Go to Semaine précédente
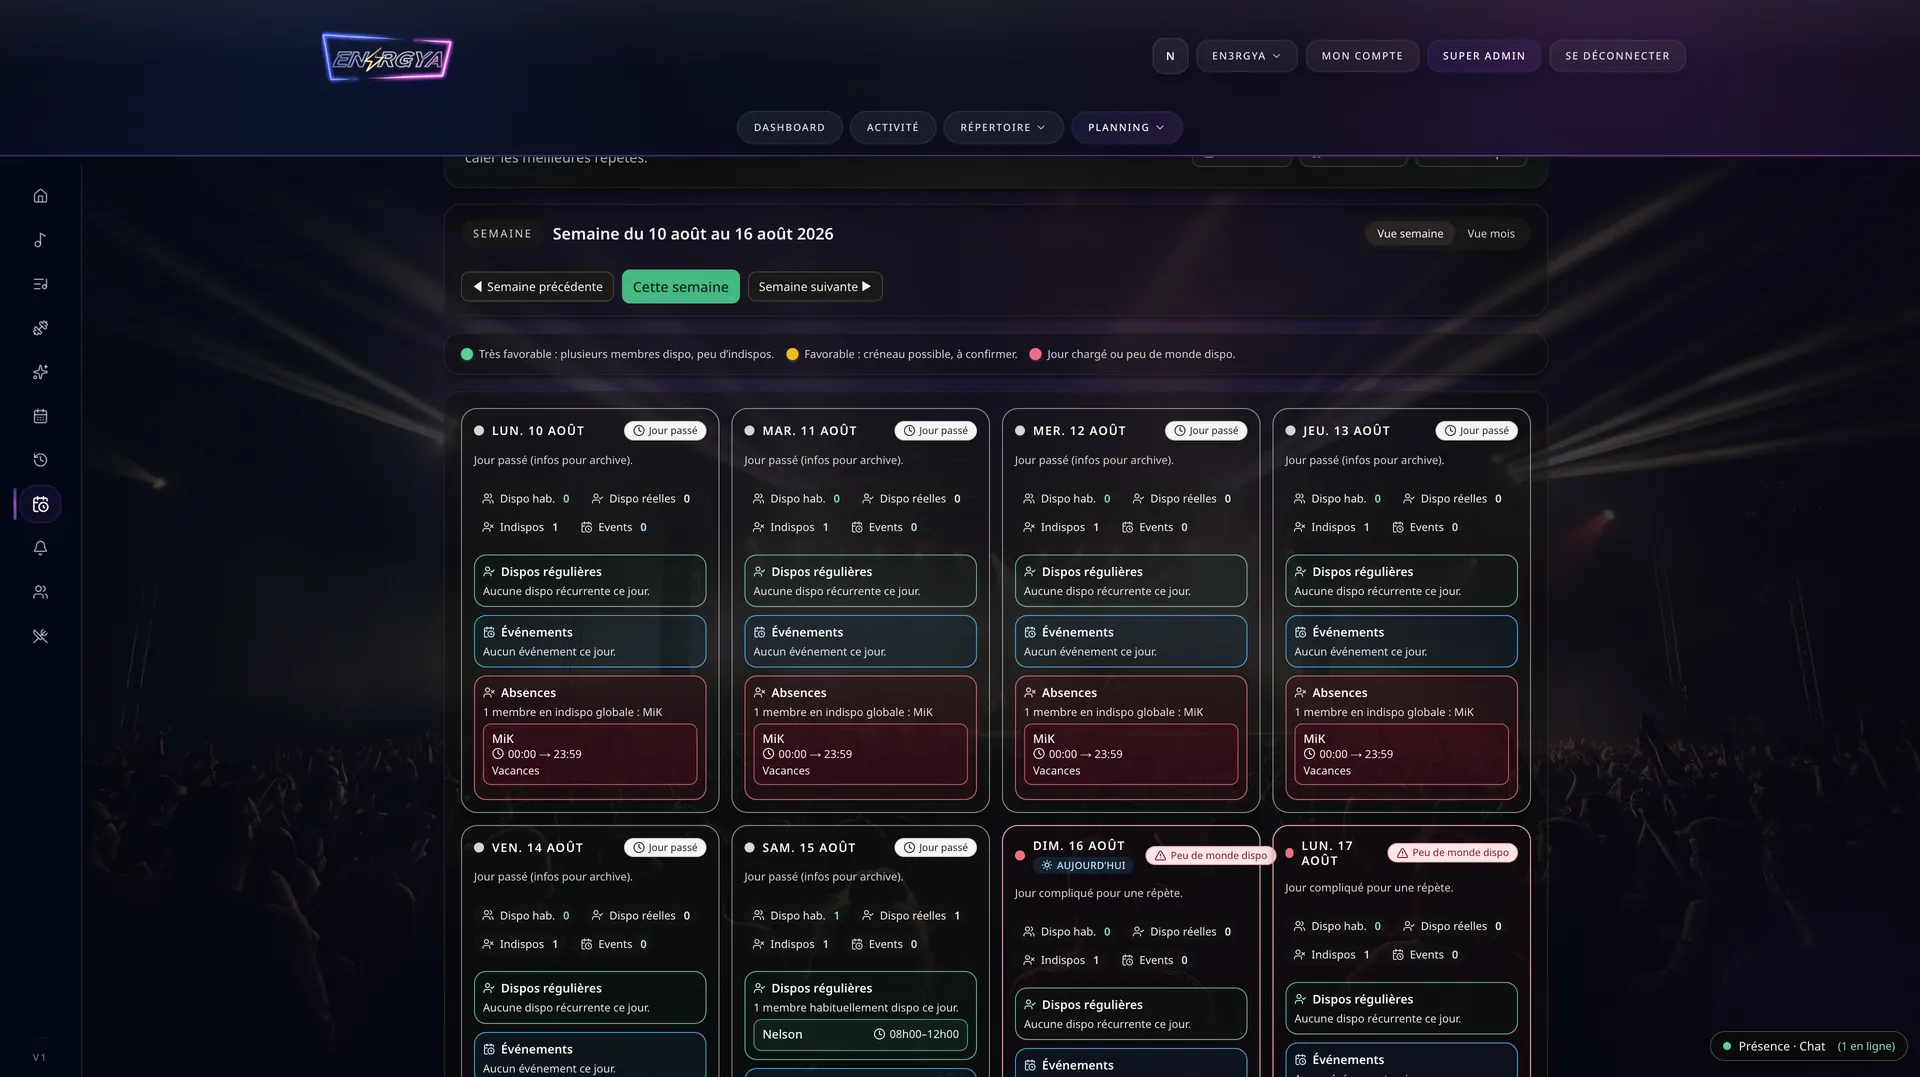Screen dimensions: 1920x1077 pos(537,287)
